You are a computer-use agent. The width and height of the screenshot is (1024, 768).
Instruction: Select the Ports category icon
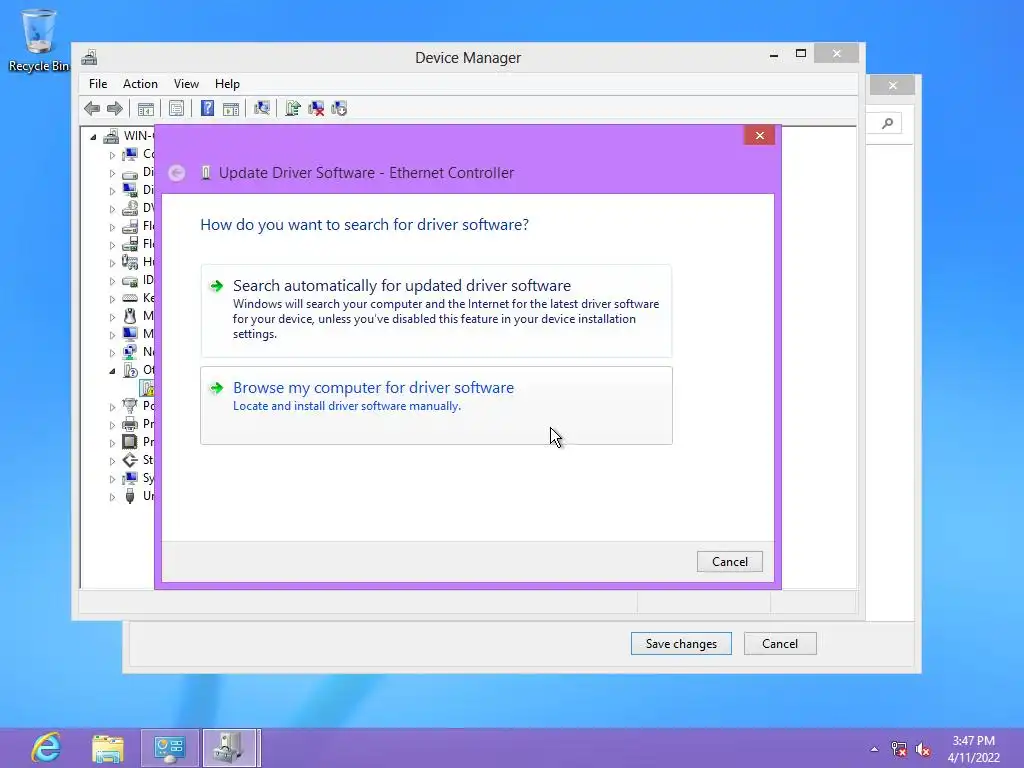[130, 406]
